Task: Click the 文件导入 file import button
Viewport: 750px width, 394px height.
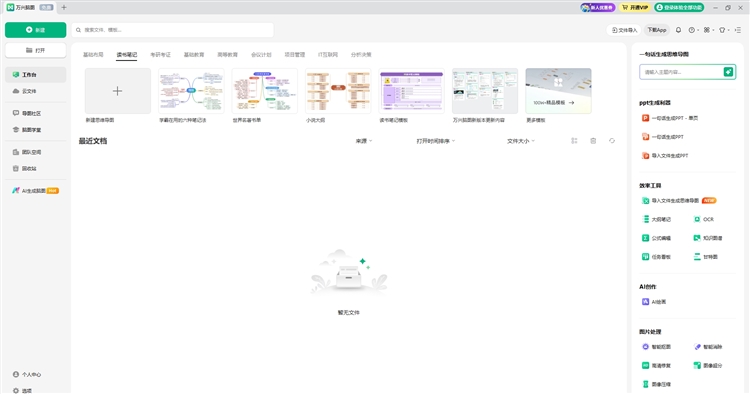Action: click(624, 30)
